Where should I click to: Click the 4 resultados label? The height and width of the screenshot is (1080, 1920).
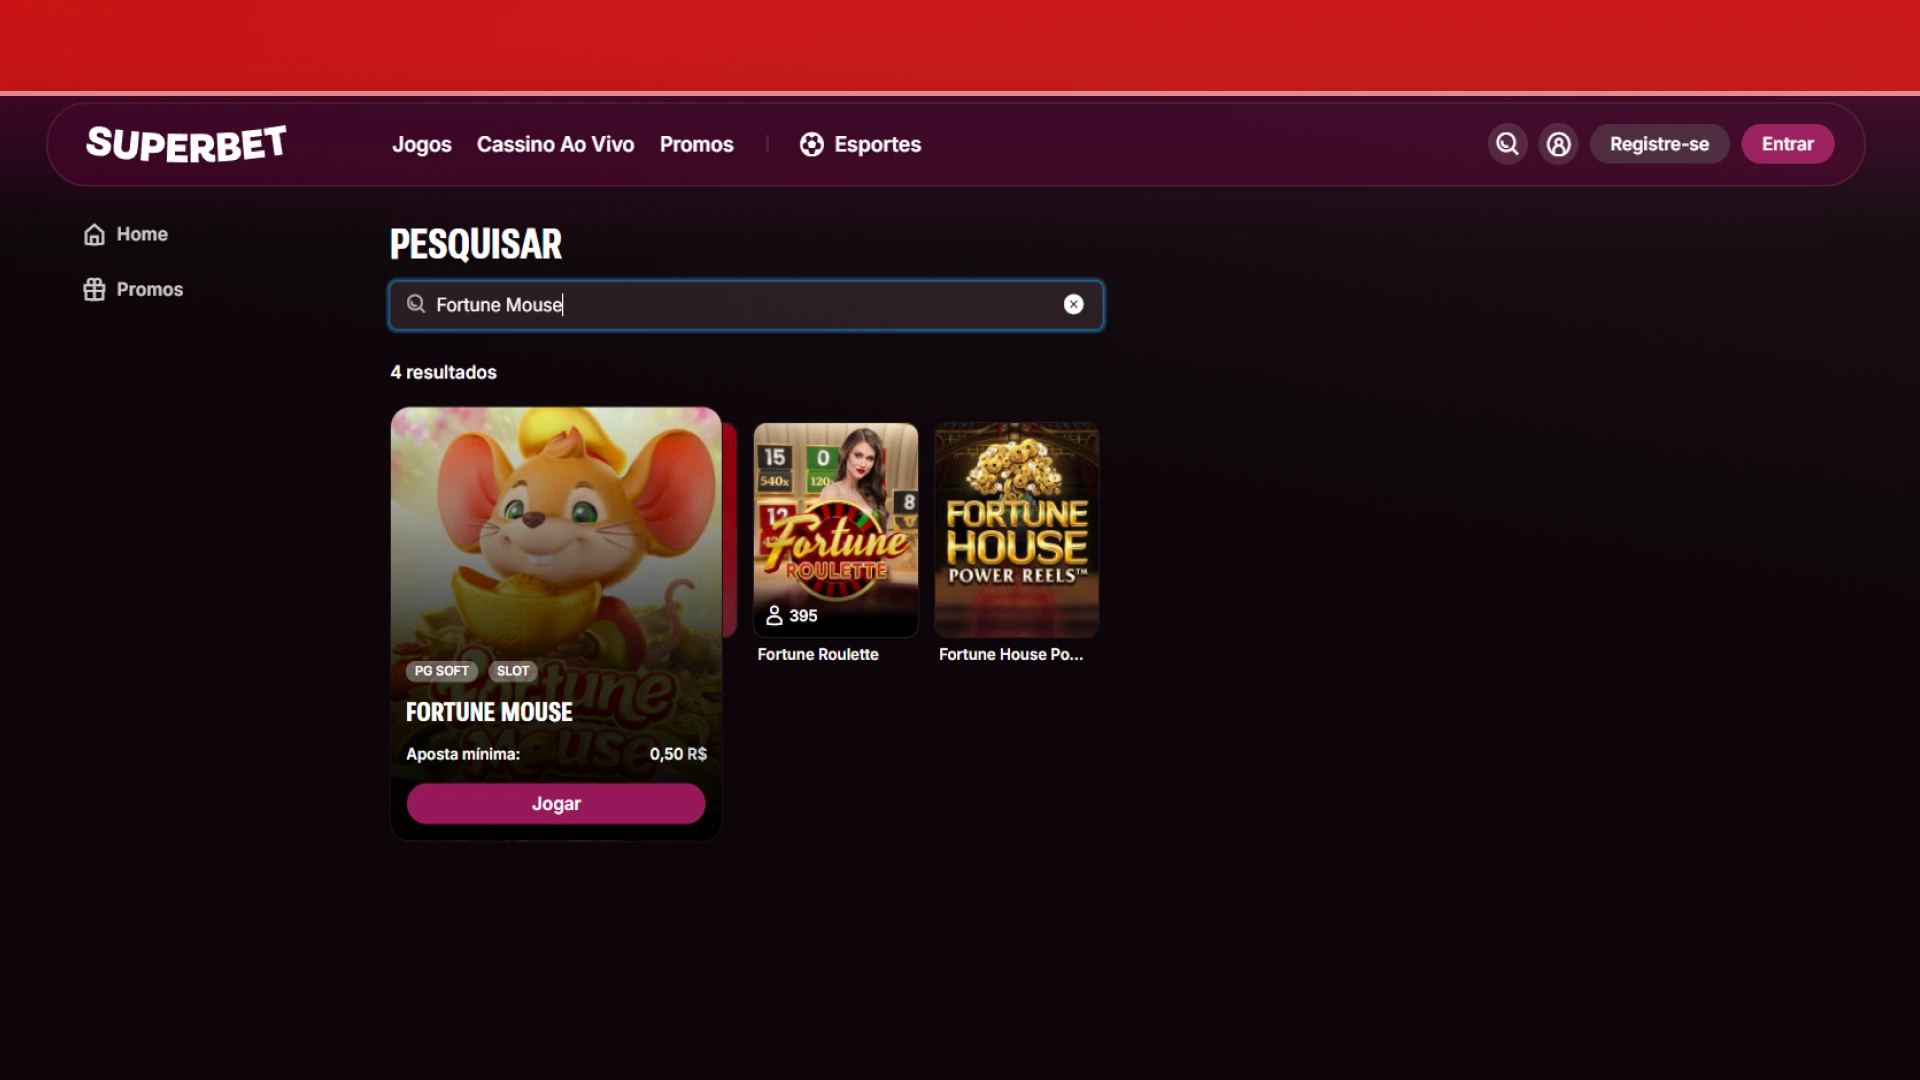(x=443, y=372)
